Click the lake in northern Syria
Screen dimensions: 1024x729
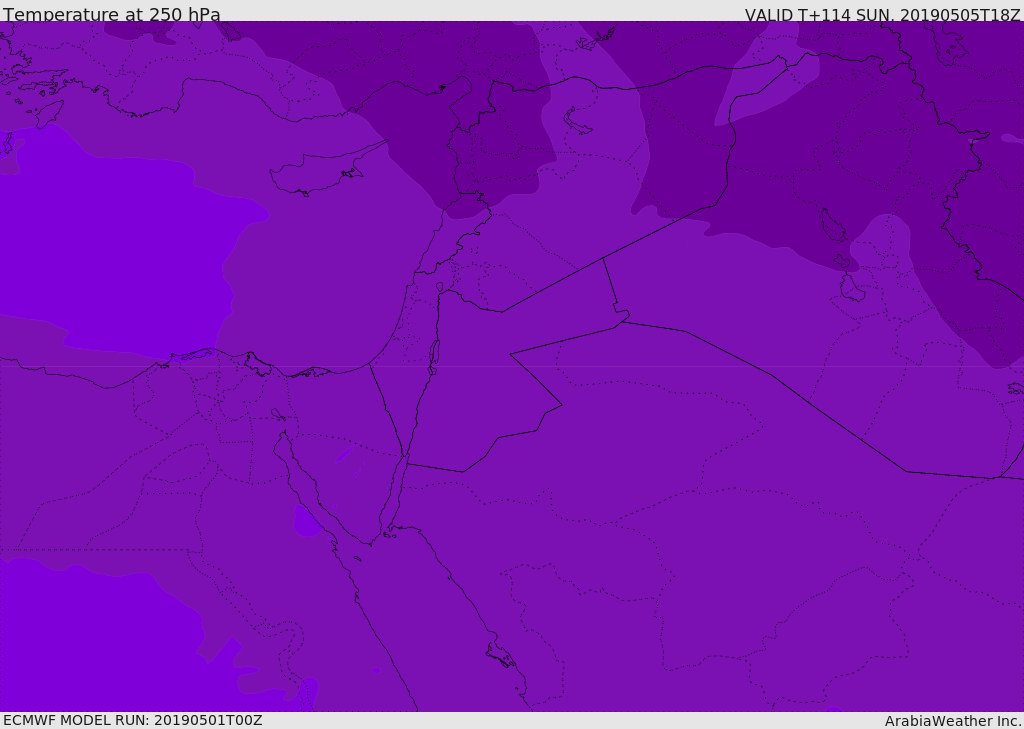point(578,121)
